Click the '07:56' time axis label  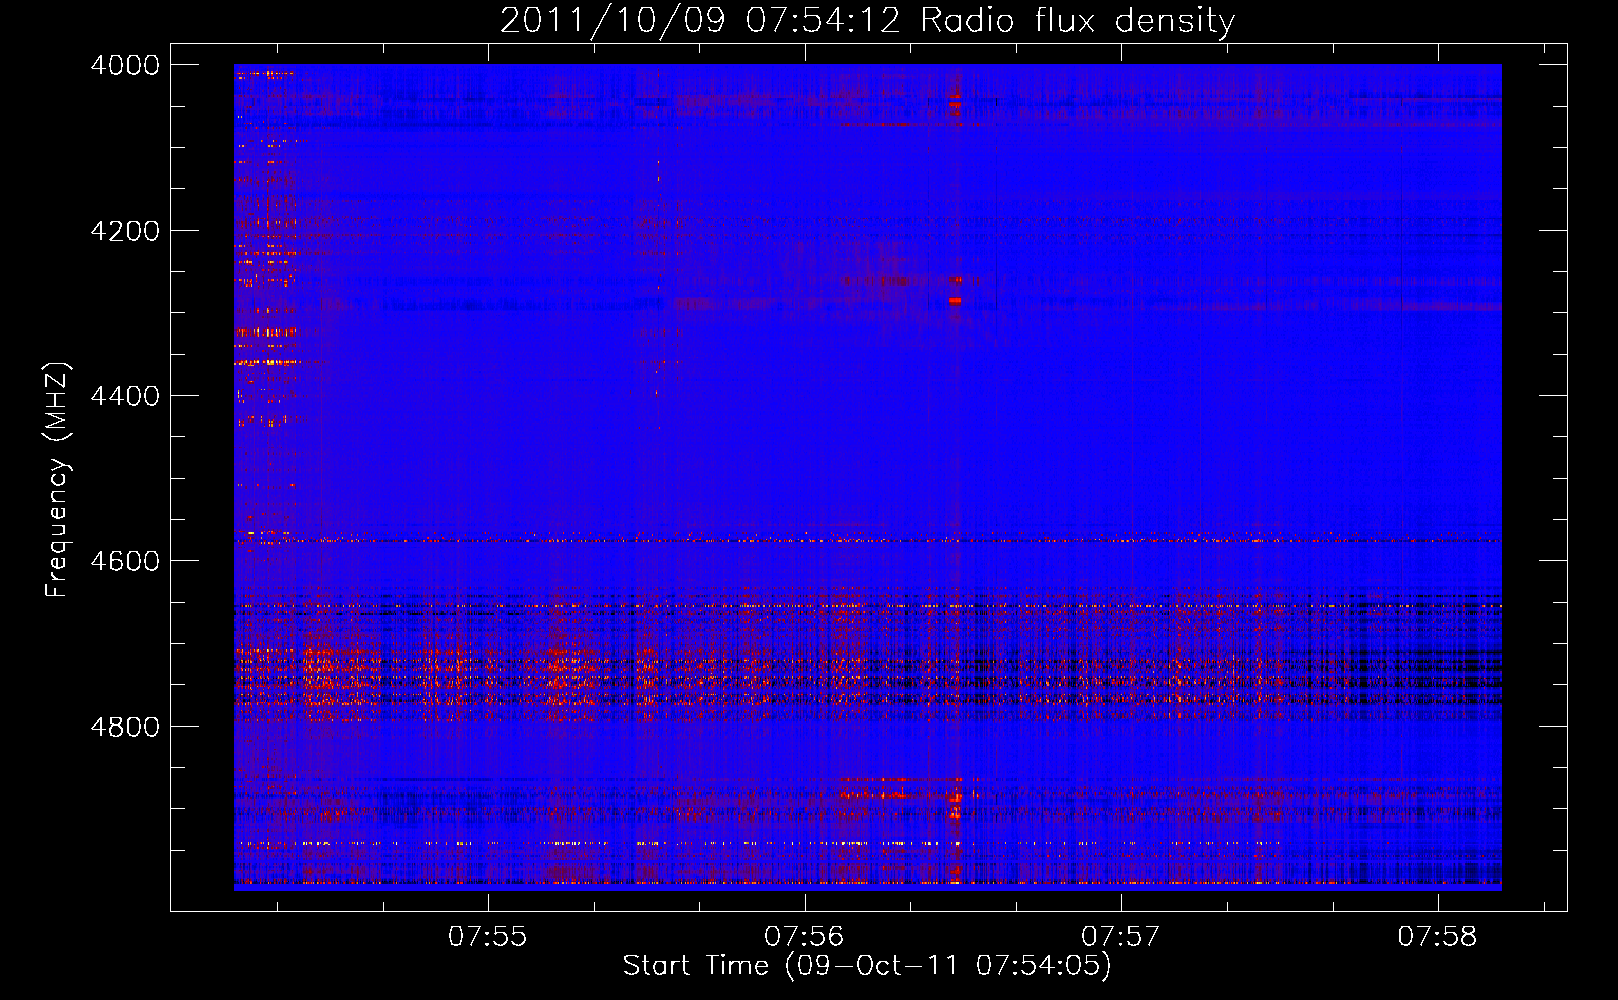(804, 937)
